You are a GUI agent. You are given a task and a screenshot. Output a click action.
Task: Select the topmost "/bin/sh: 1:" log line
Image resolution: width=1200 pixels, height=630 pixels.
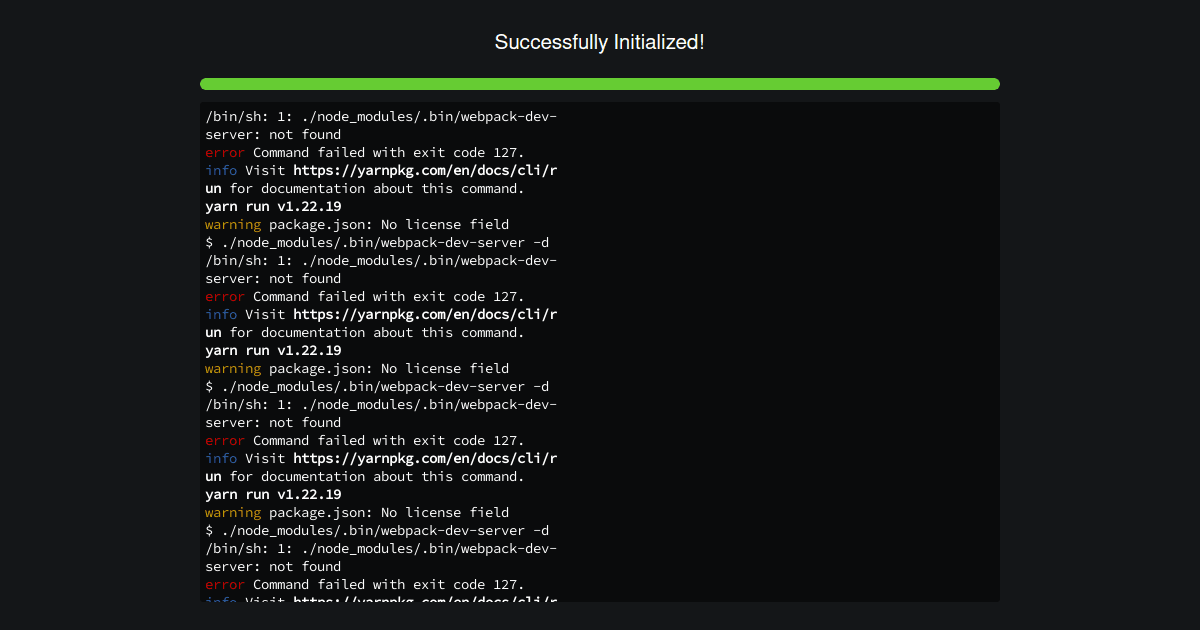381,116
